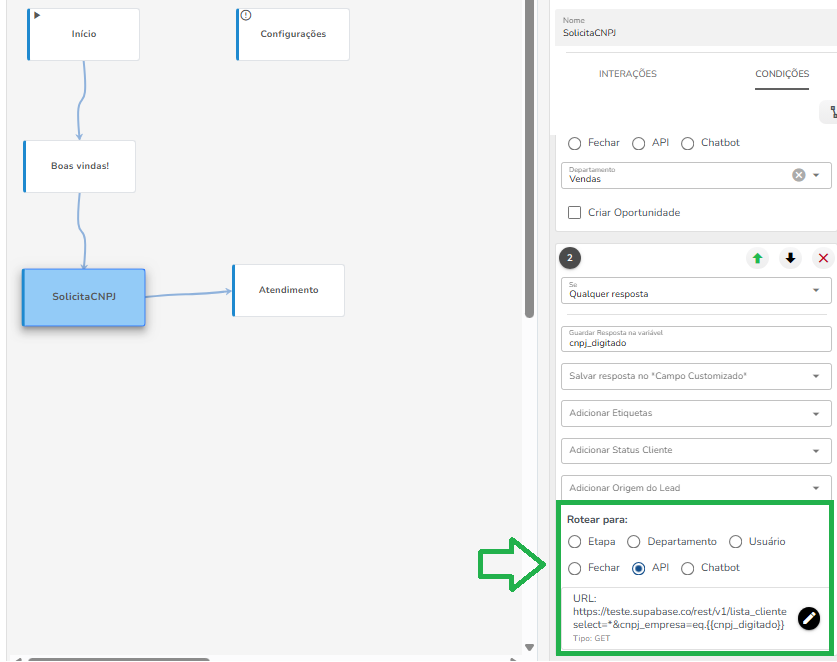
Task: Select Chatbot in Rotear para section
Action: coord(688,569)
